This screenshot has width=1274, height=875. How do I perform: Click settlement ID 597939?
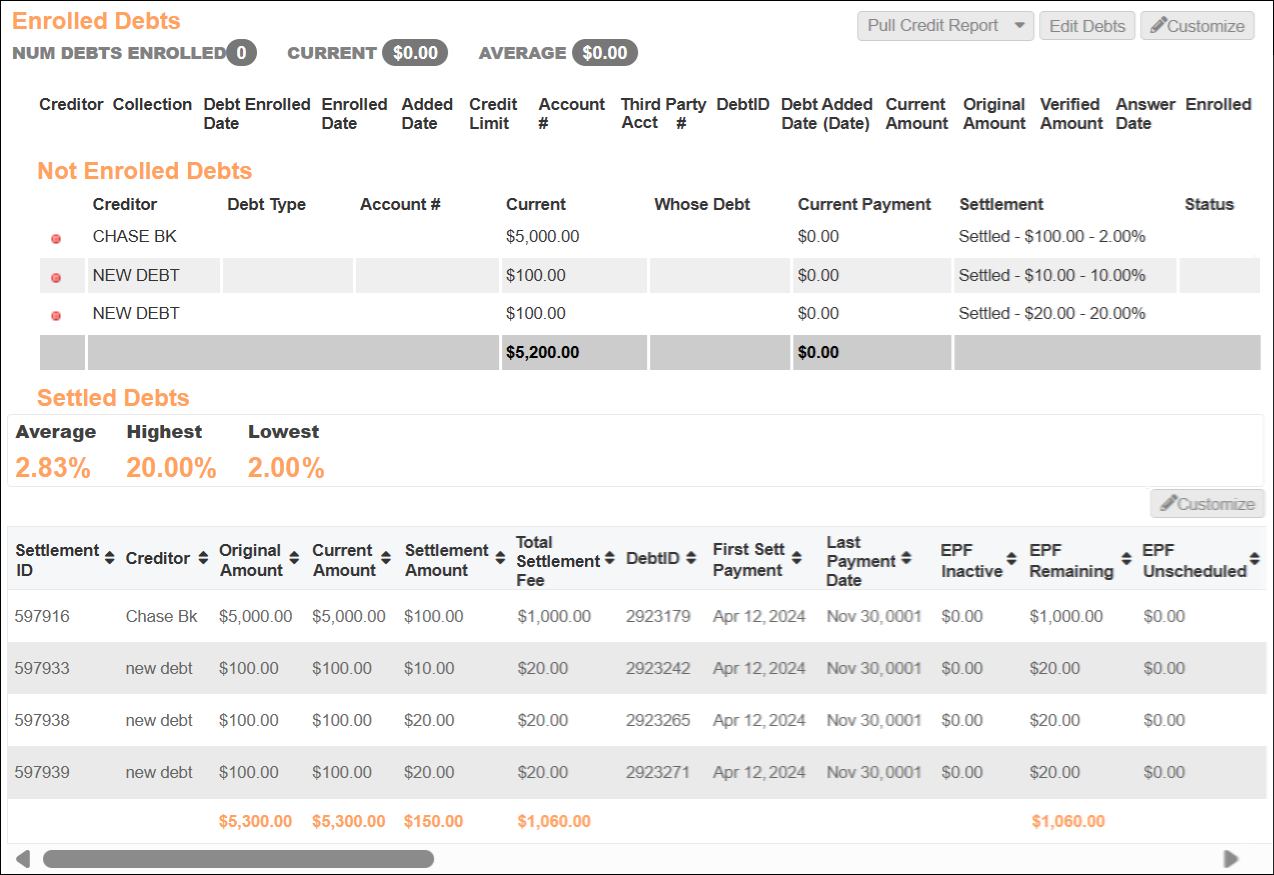(x=42, y=772)
